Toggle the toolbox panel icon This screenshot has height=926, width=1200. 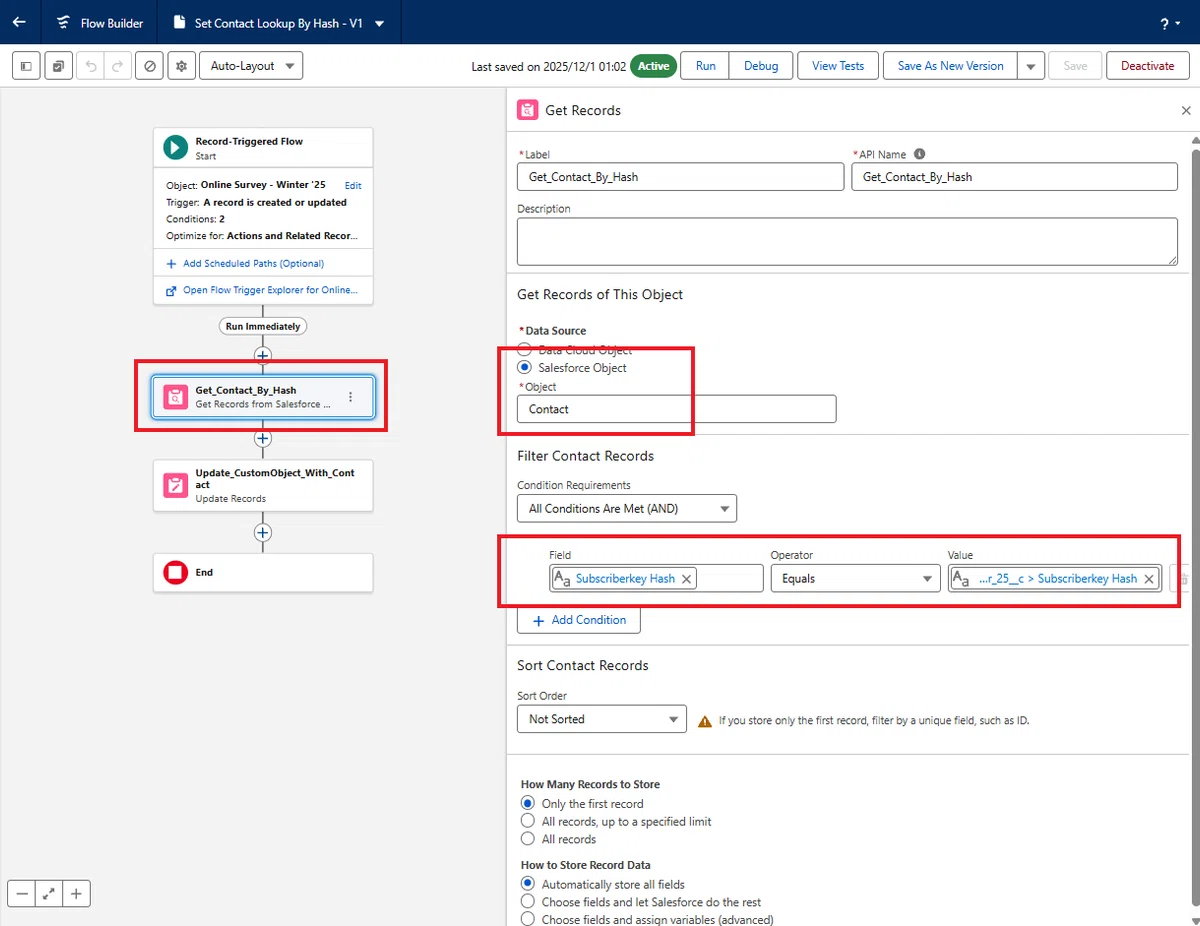point(26,66)
